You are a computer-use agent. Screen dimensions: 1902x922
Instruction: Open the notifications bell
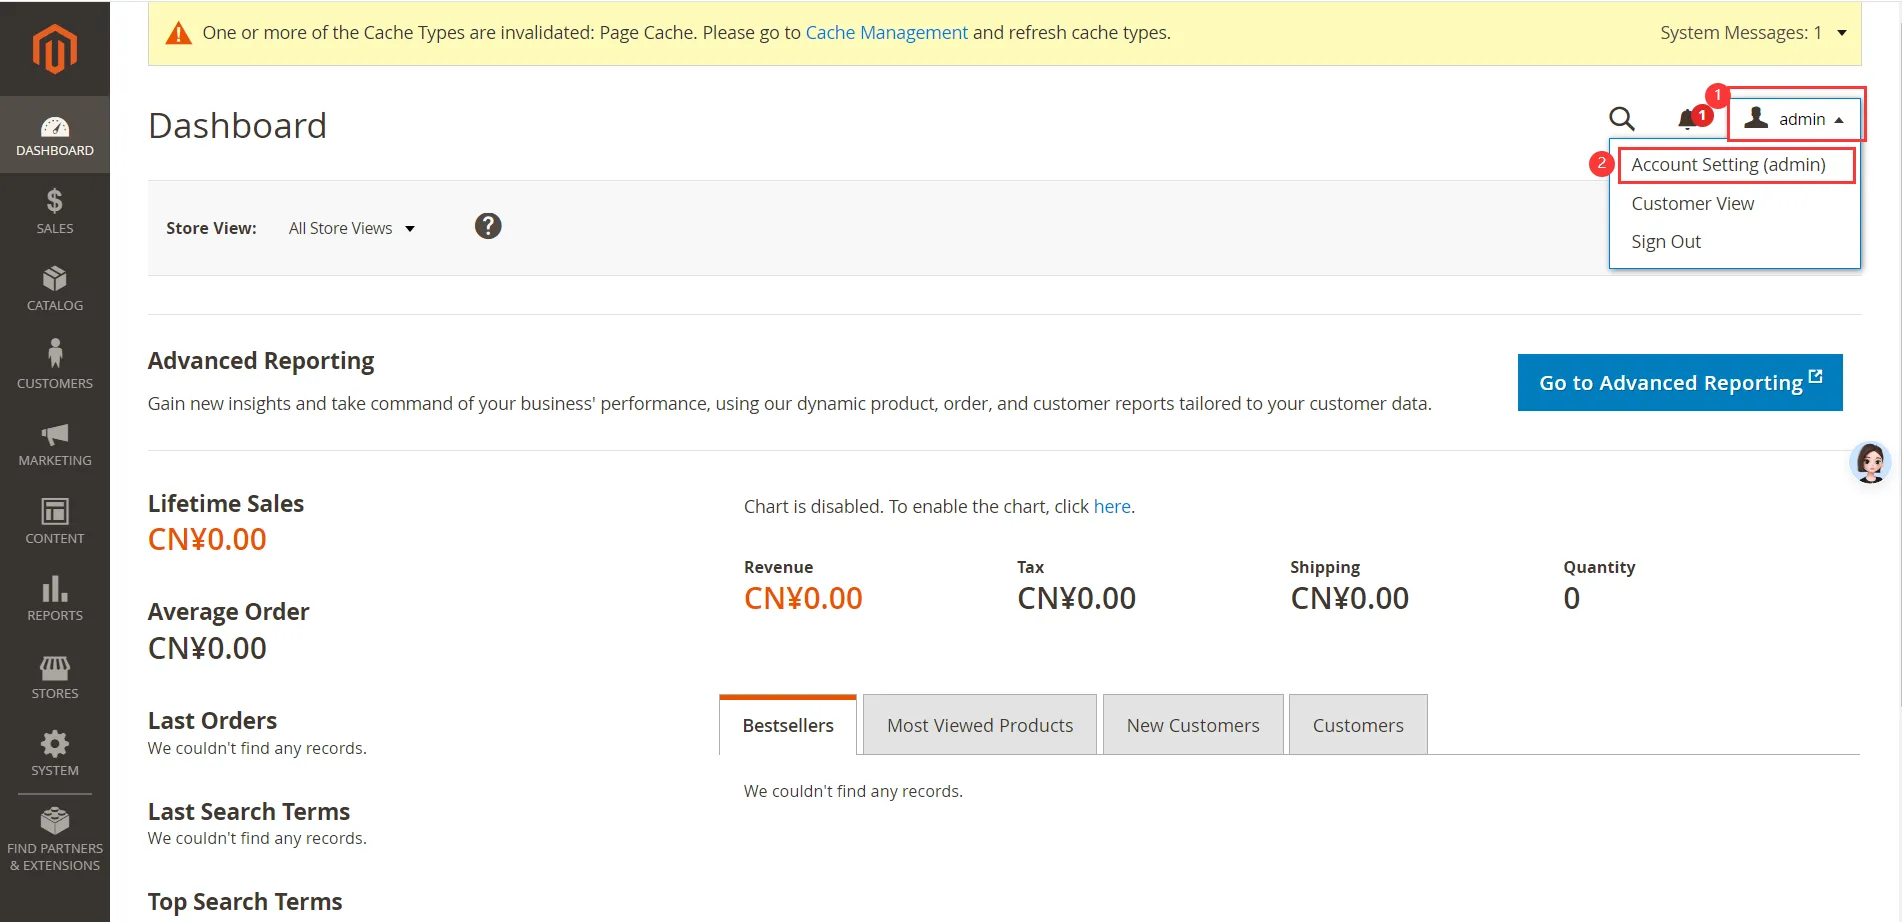click(1688, 119)
